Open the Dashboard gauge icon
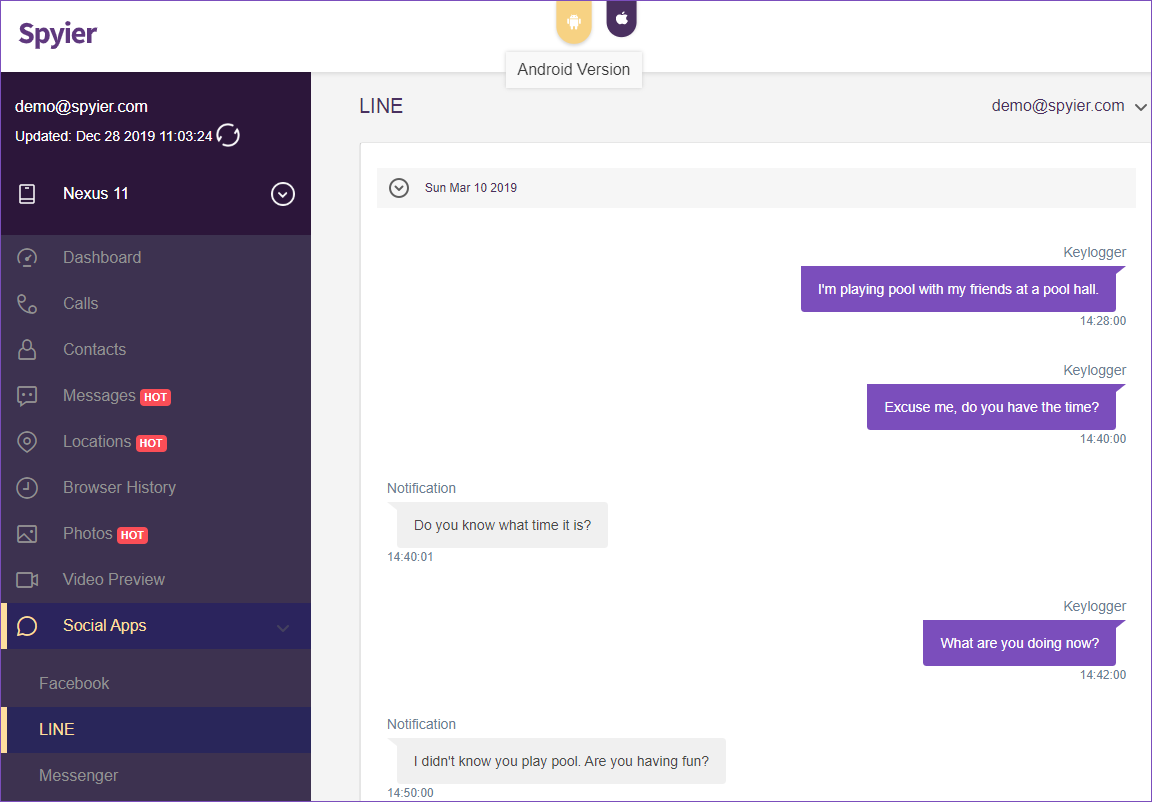This screenshot has width=1152, height=802. point(27,258)
